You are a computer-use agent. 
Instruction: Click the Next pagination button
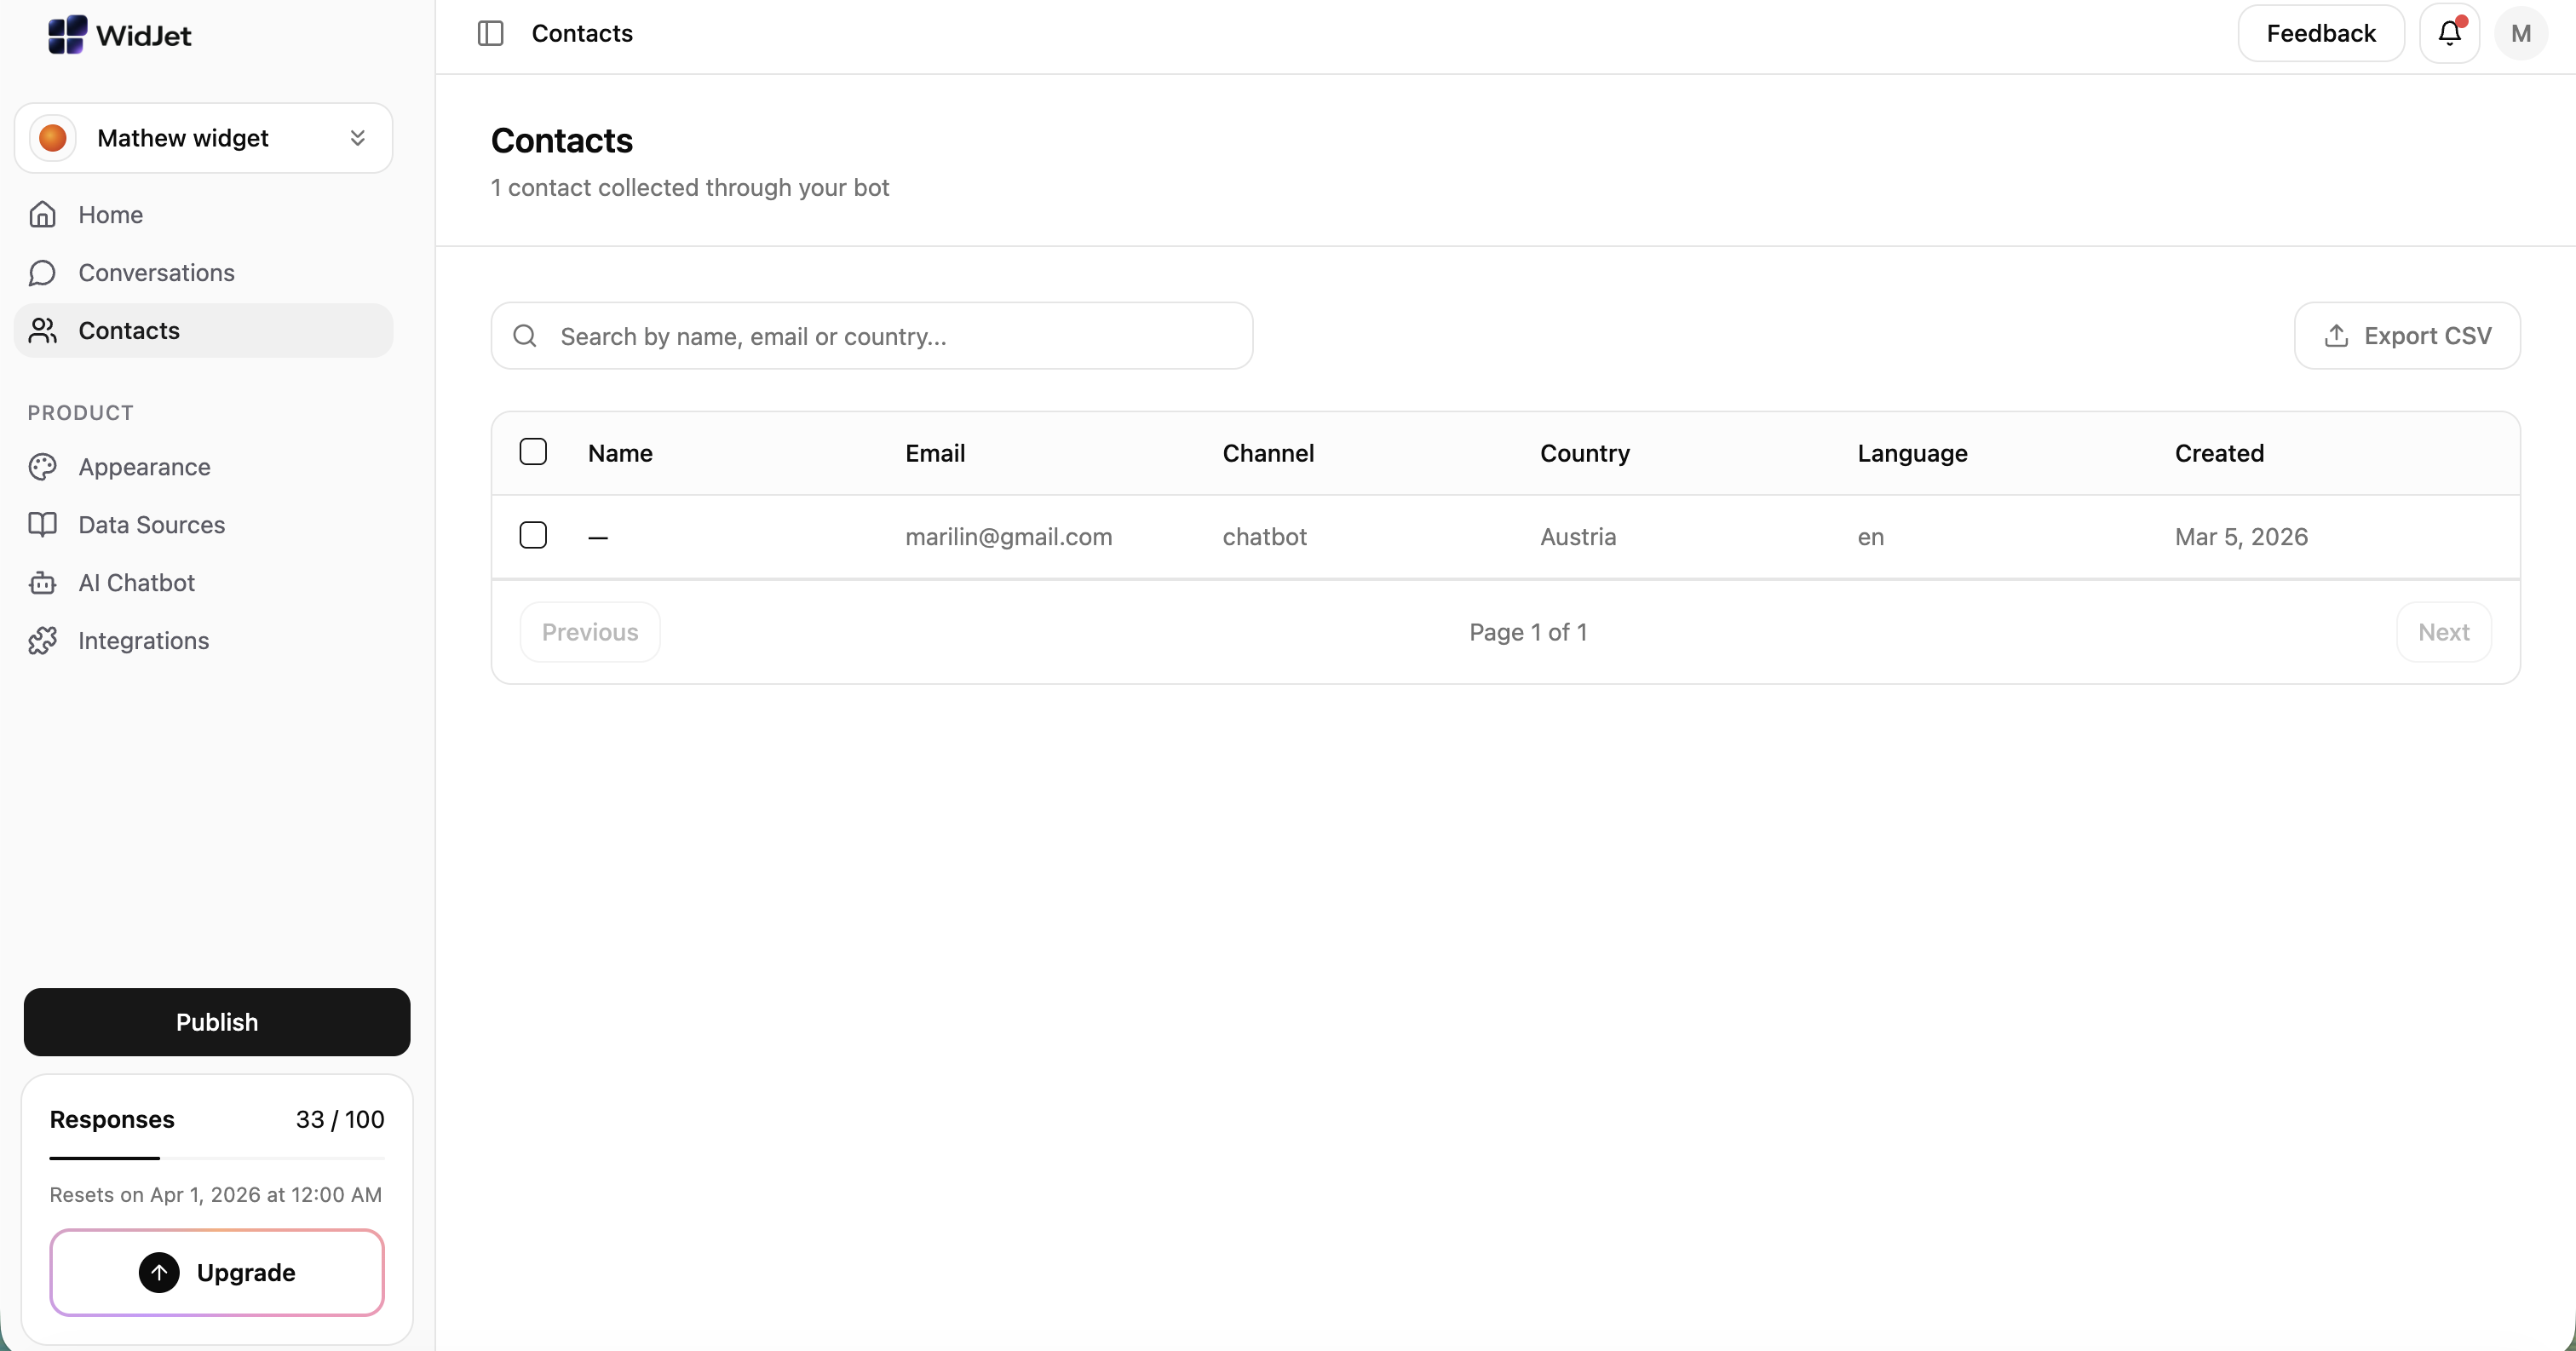(x=2443, y=632)
